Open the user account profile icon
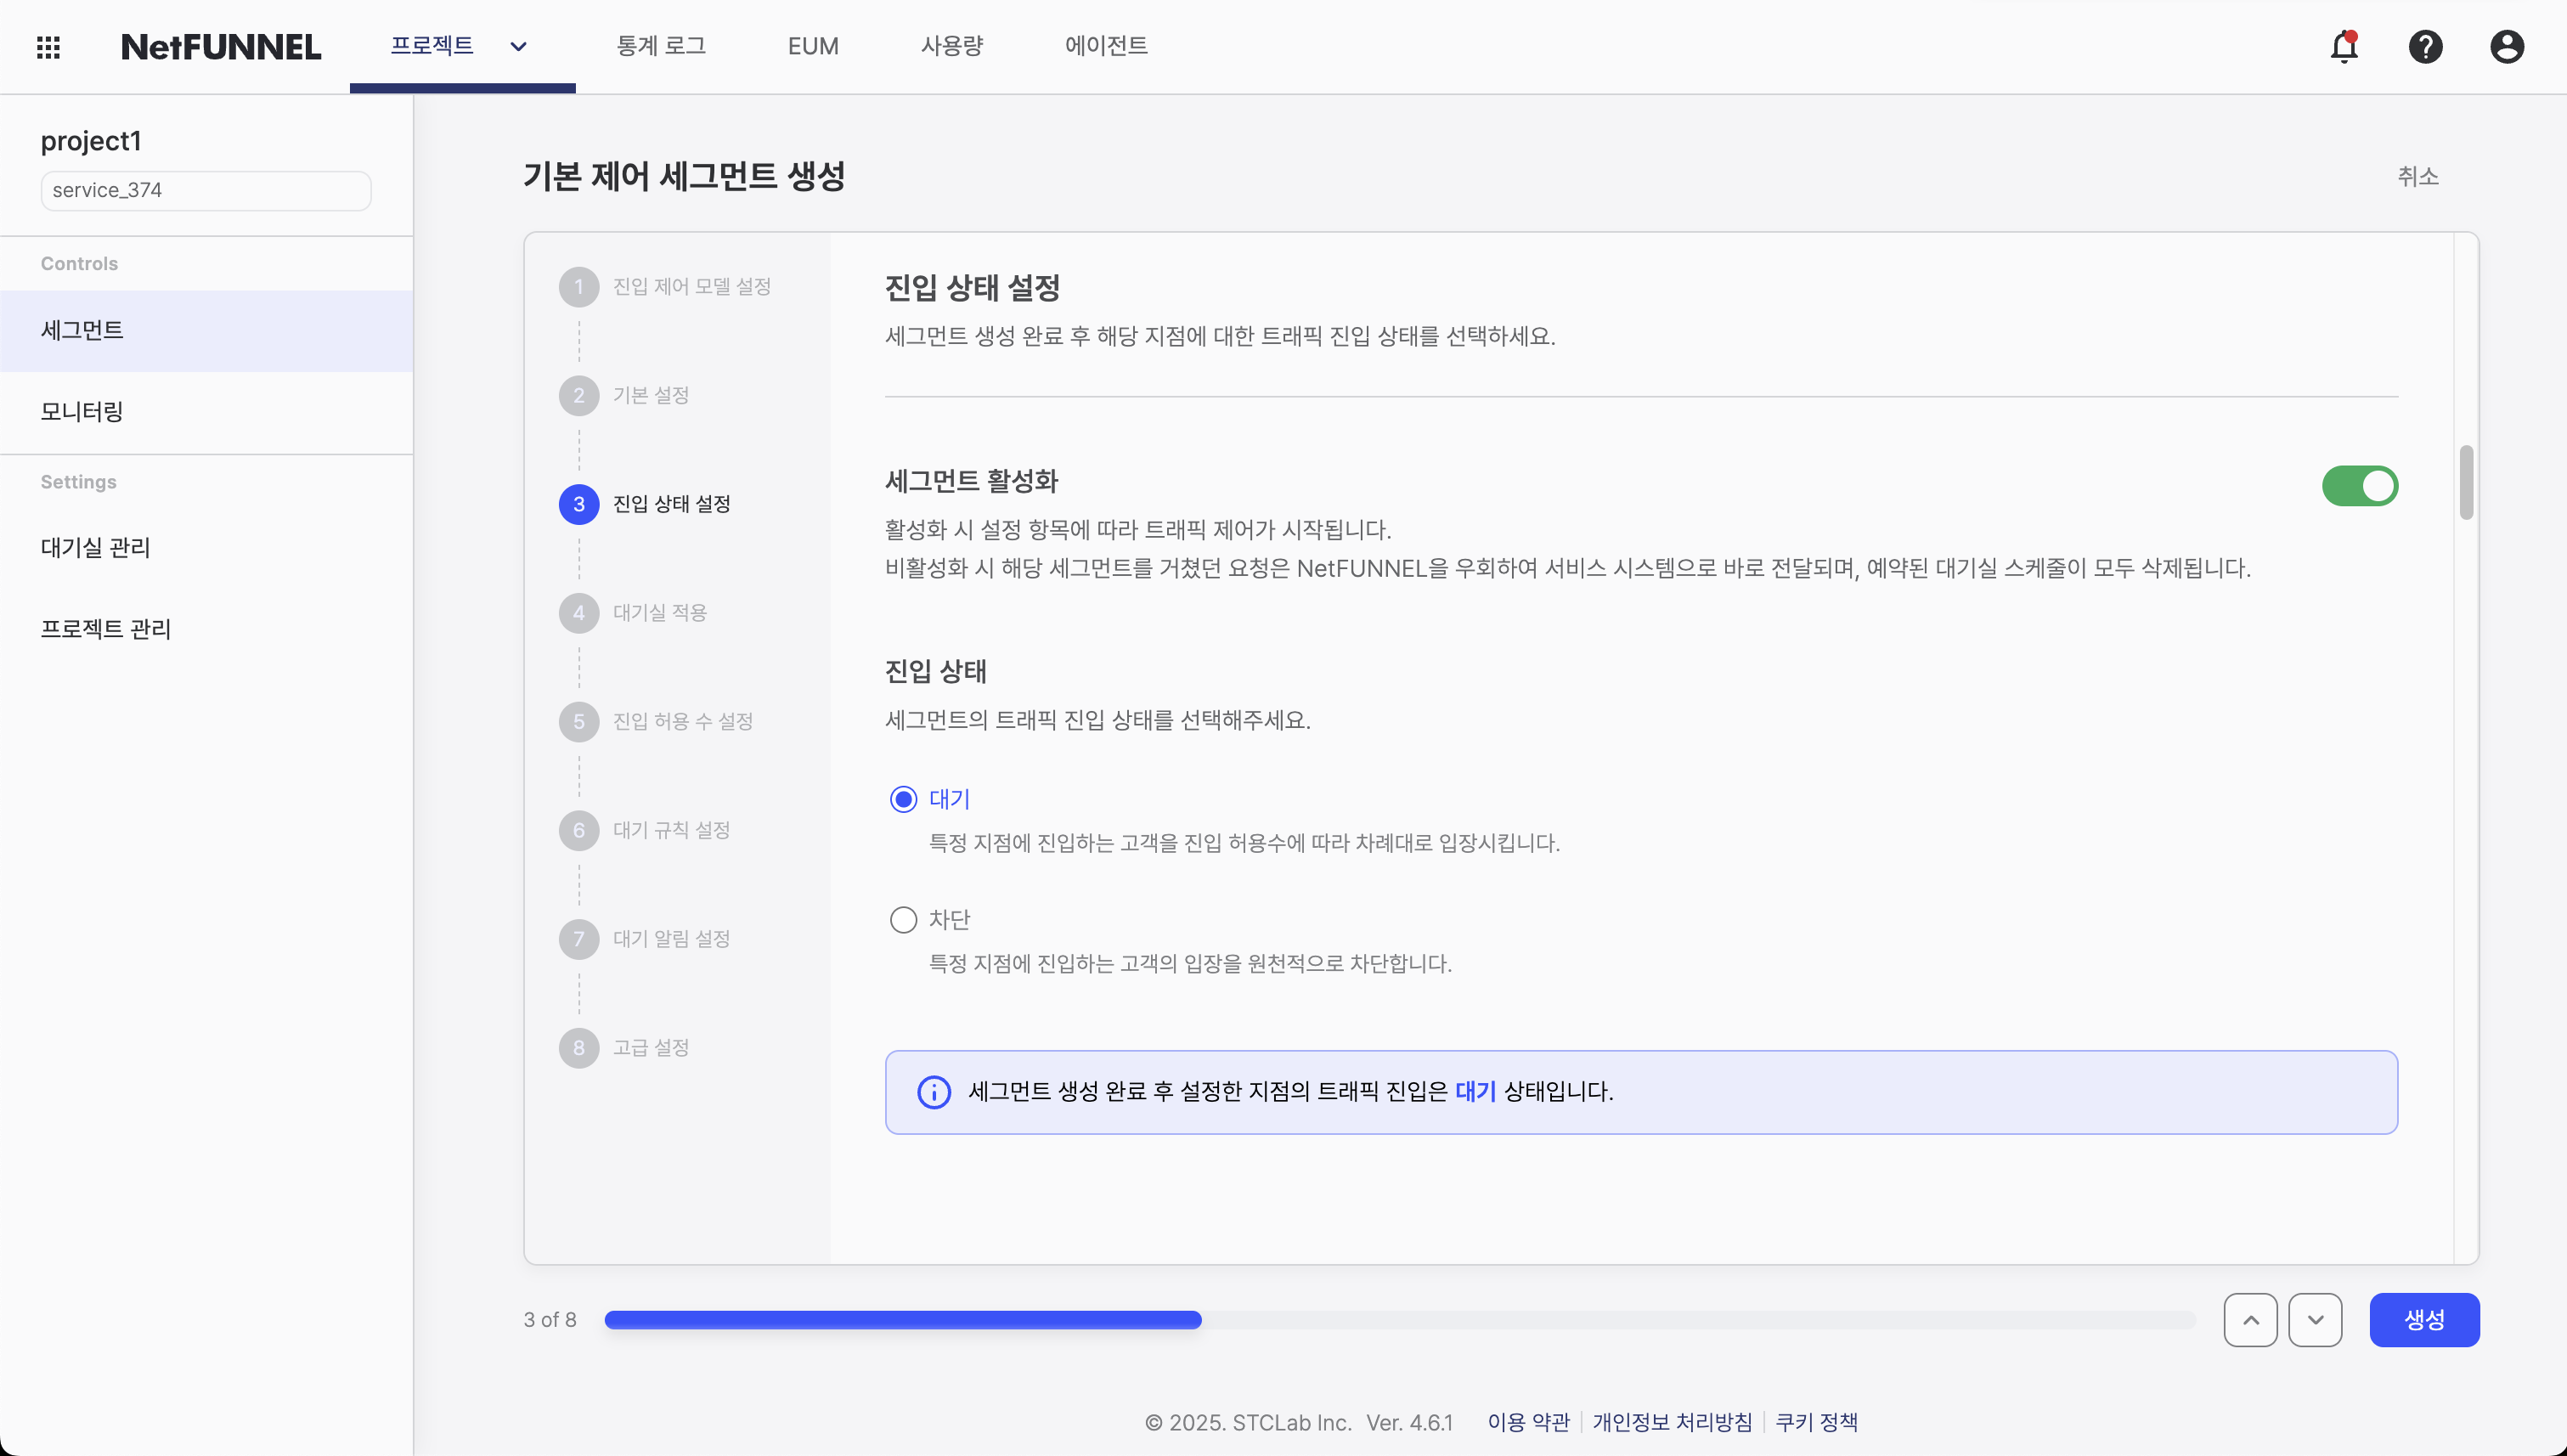Image resolution: width=2567 pixels, height=1456 pixels. click(2507, 46)
